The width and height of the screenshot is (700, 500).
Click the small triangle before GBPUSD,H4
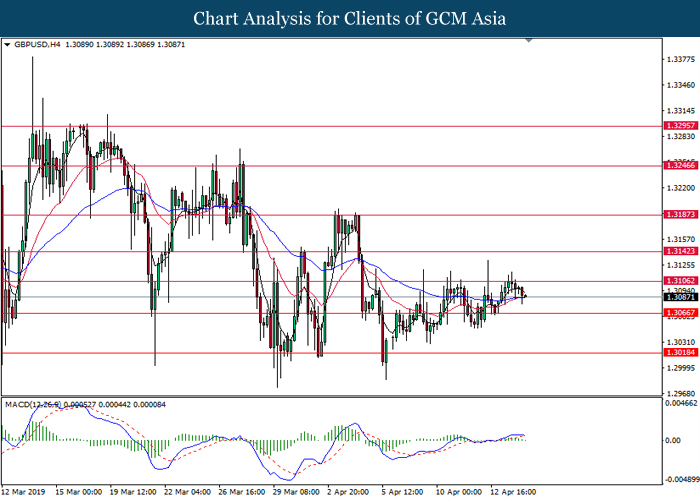[8, 45]
